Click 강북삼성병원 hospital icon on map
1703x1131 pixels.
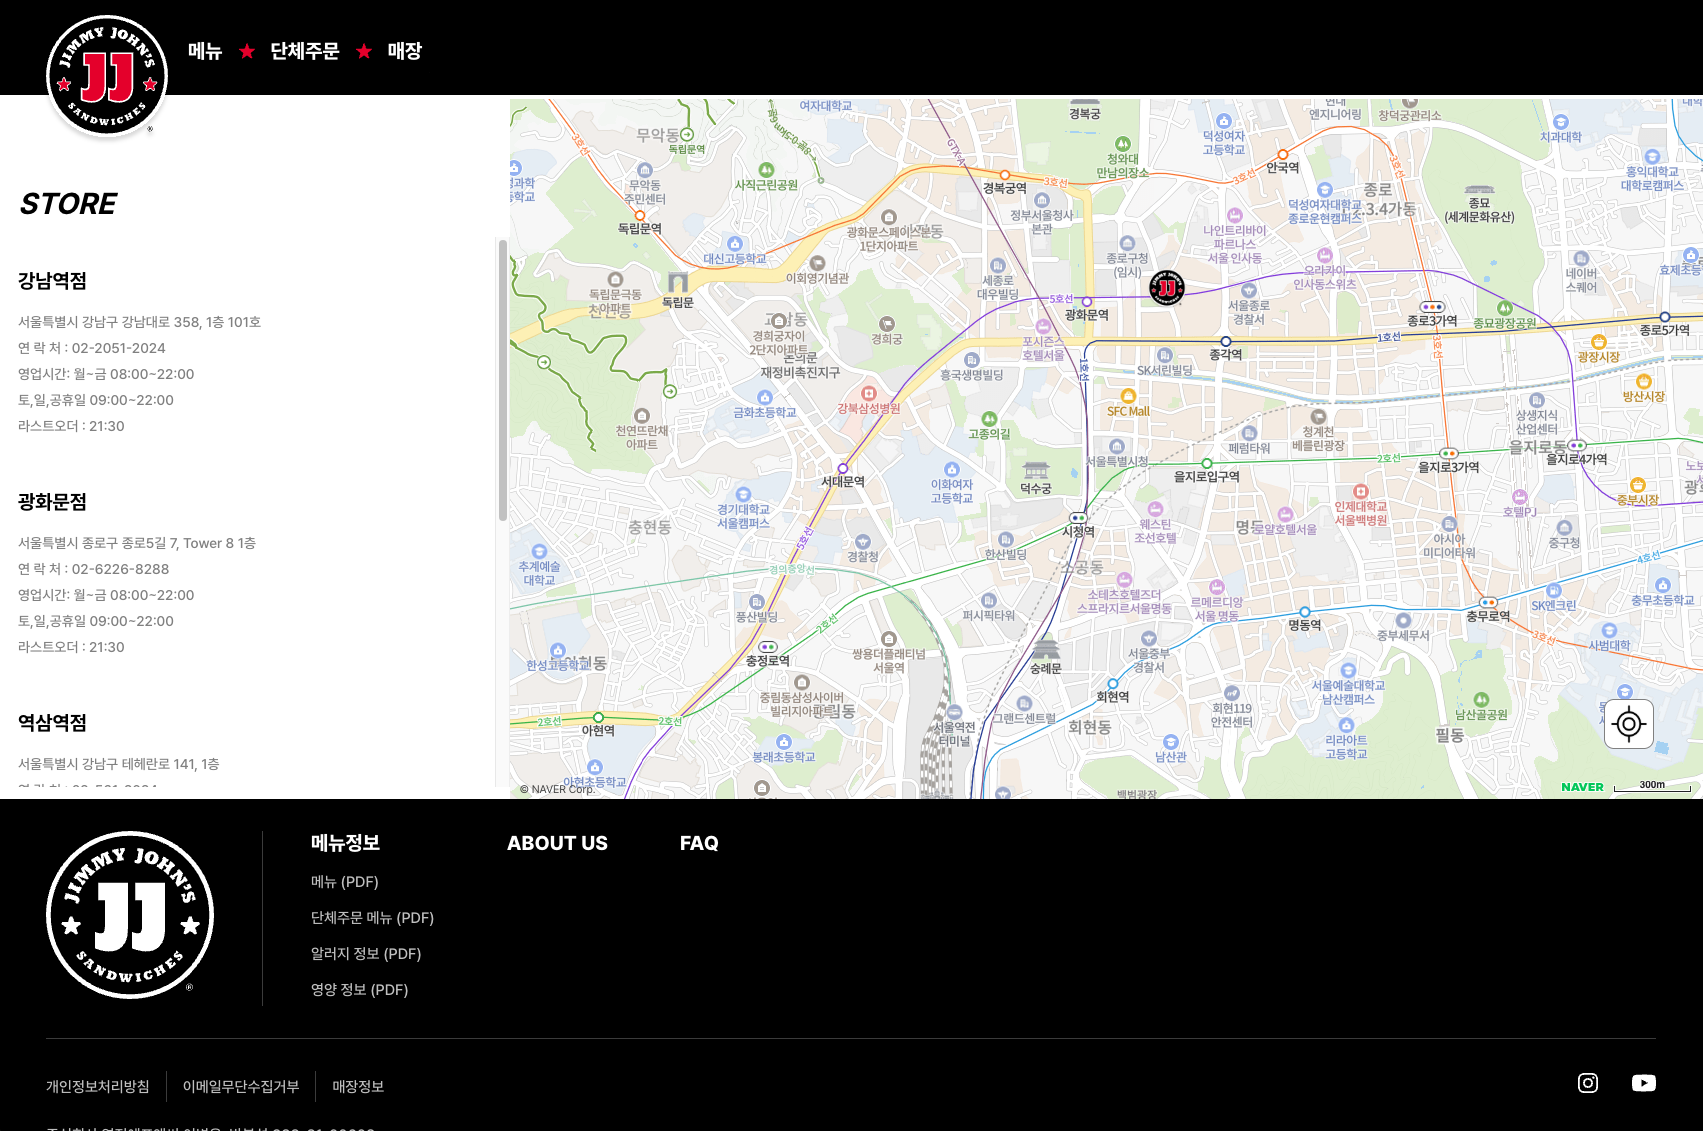tap(869, 394)
